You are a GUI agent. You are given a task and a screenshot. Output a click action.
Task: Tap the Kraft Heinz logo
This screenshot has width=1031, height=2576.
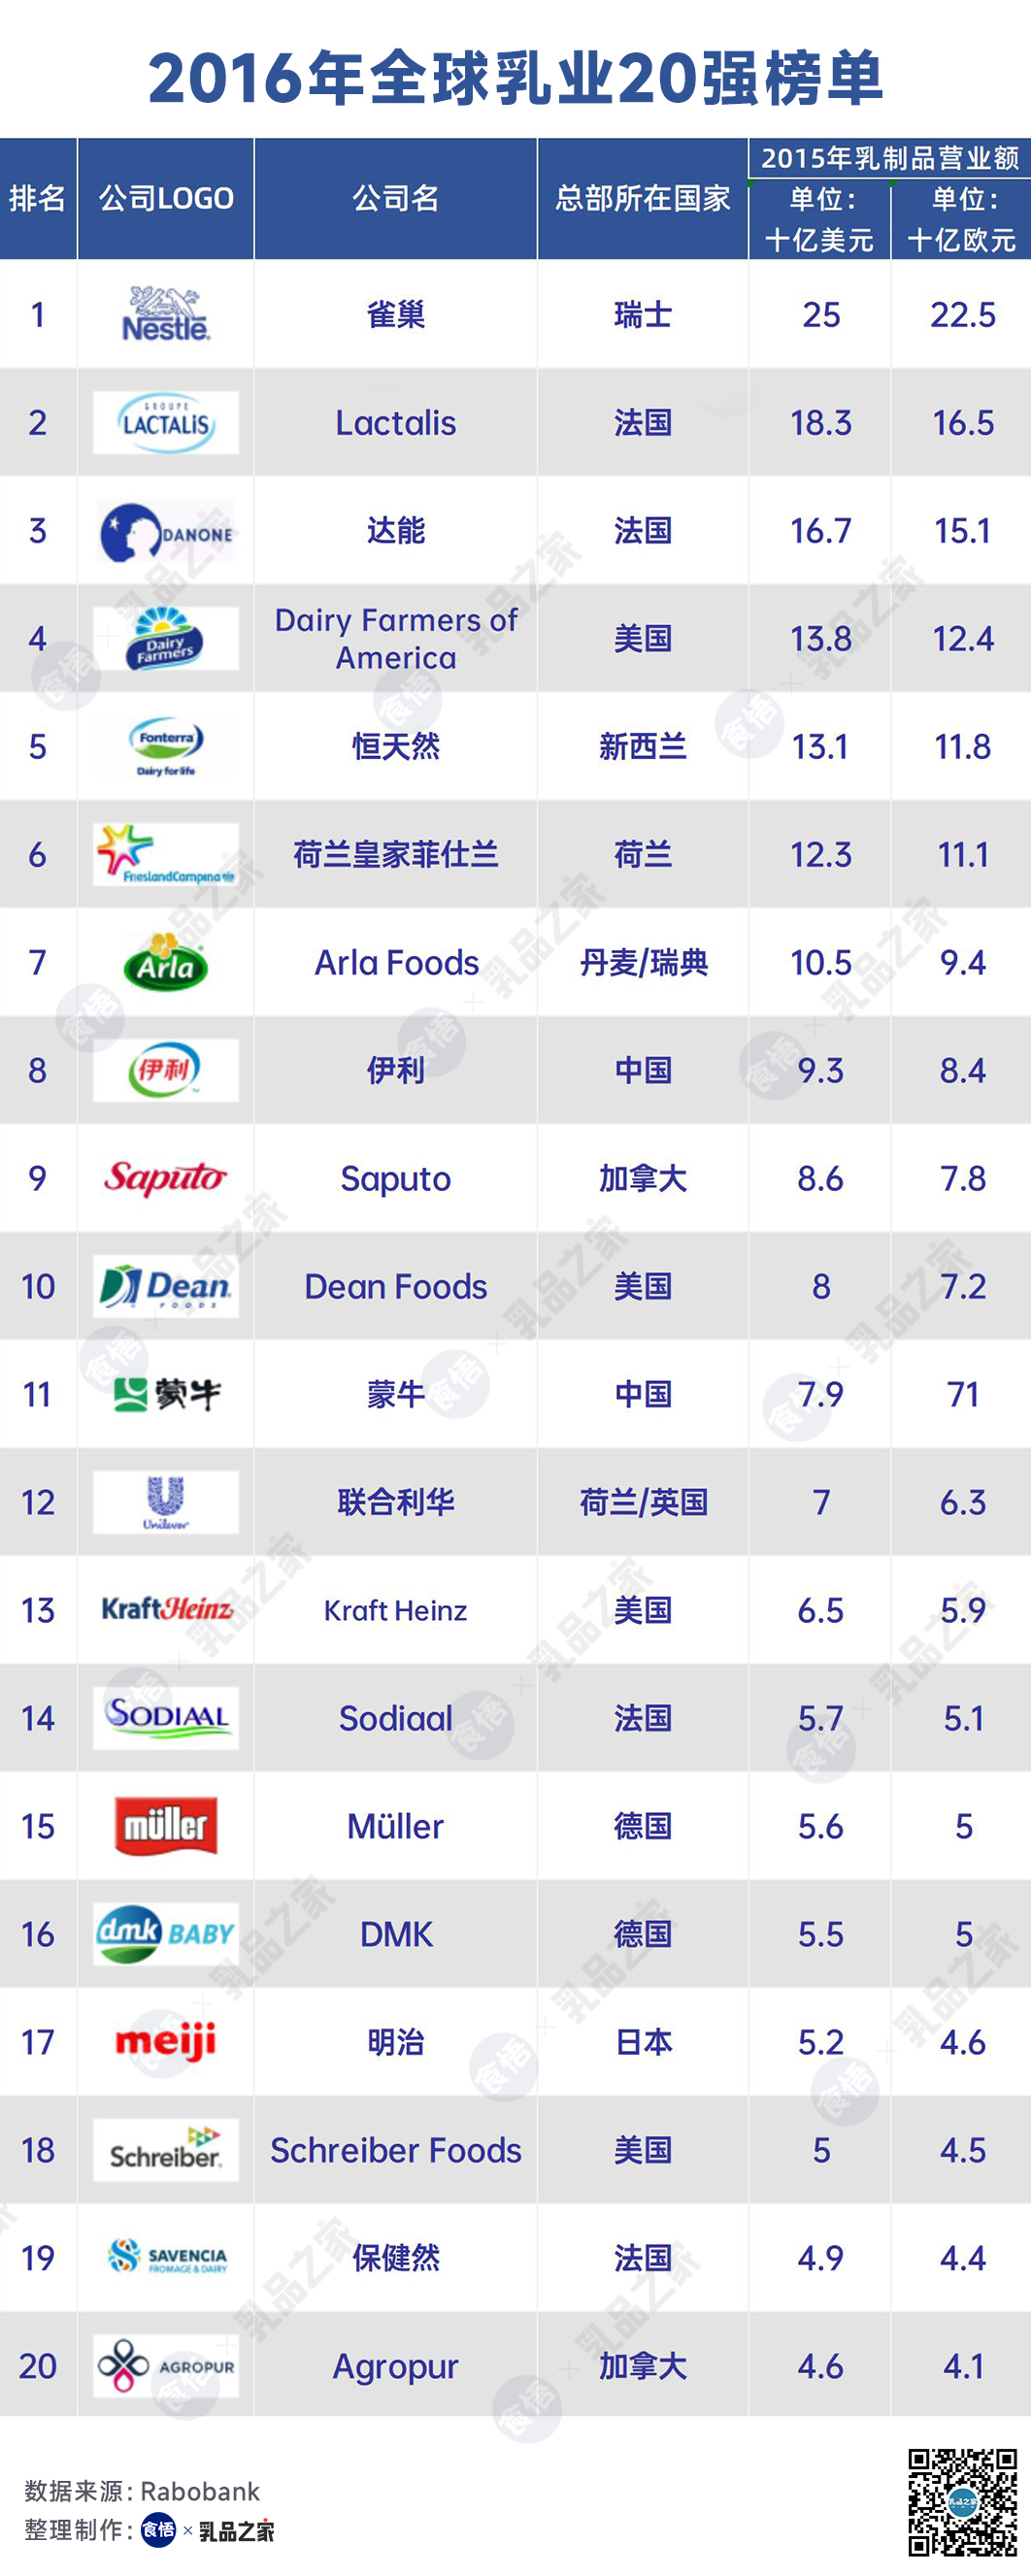click(167, 1609)
